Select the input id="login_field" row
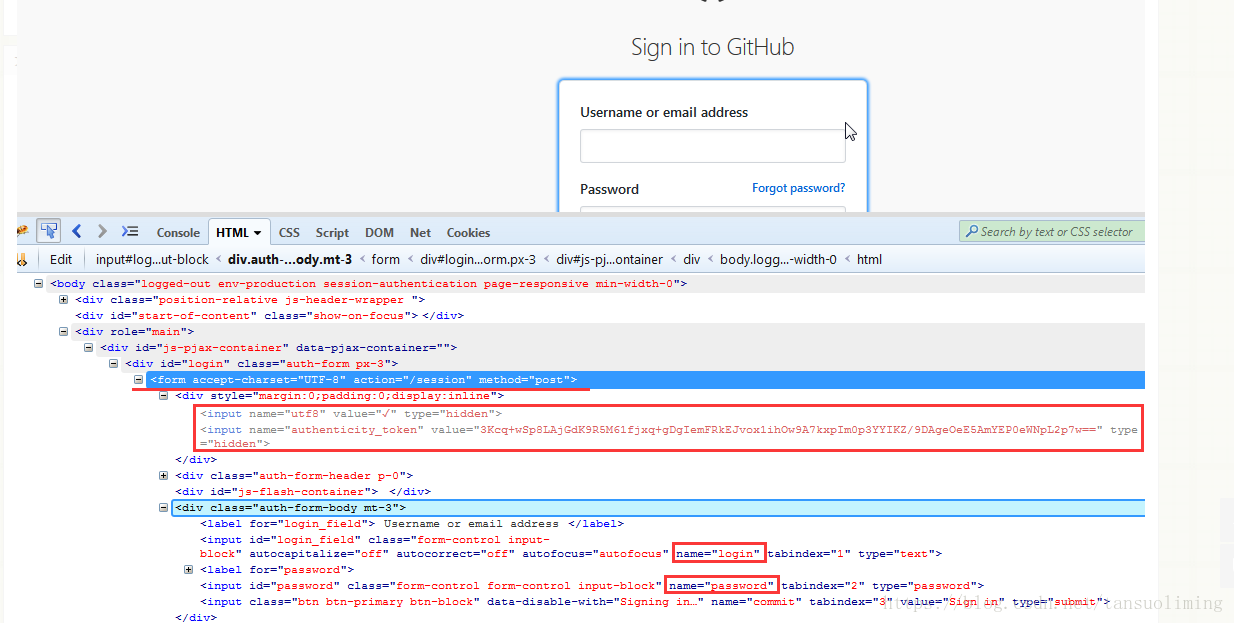 [571, 546]
